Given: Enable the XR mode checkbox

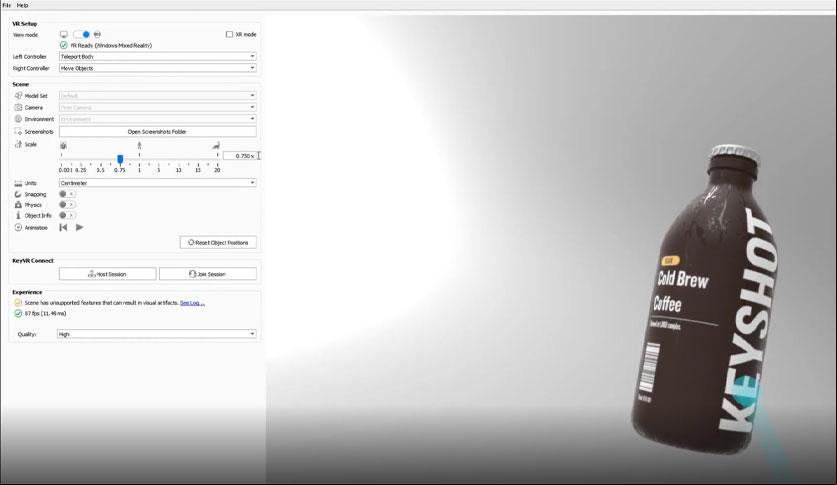Looking at the screenshot, I should click(x=230, y=34).
